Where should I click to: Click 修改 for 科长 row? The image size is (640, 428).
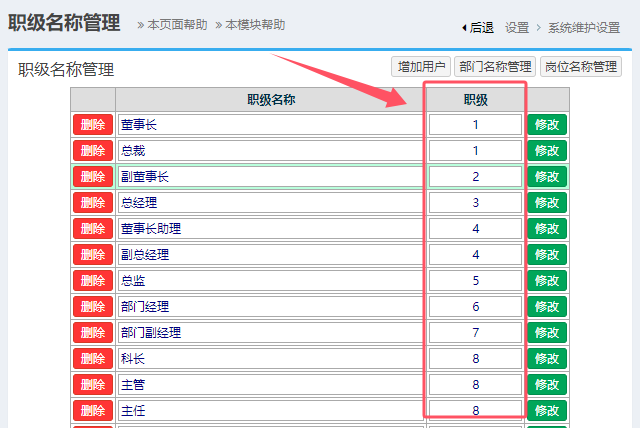click(547, 359)
